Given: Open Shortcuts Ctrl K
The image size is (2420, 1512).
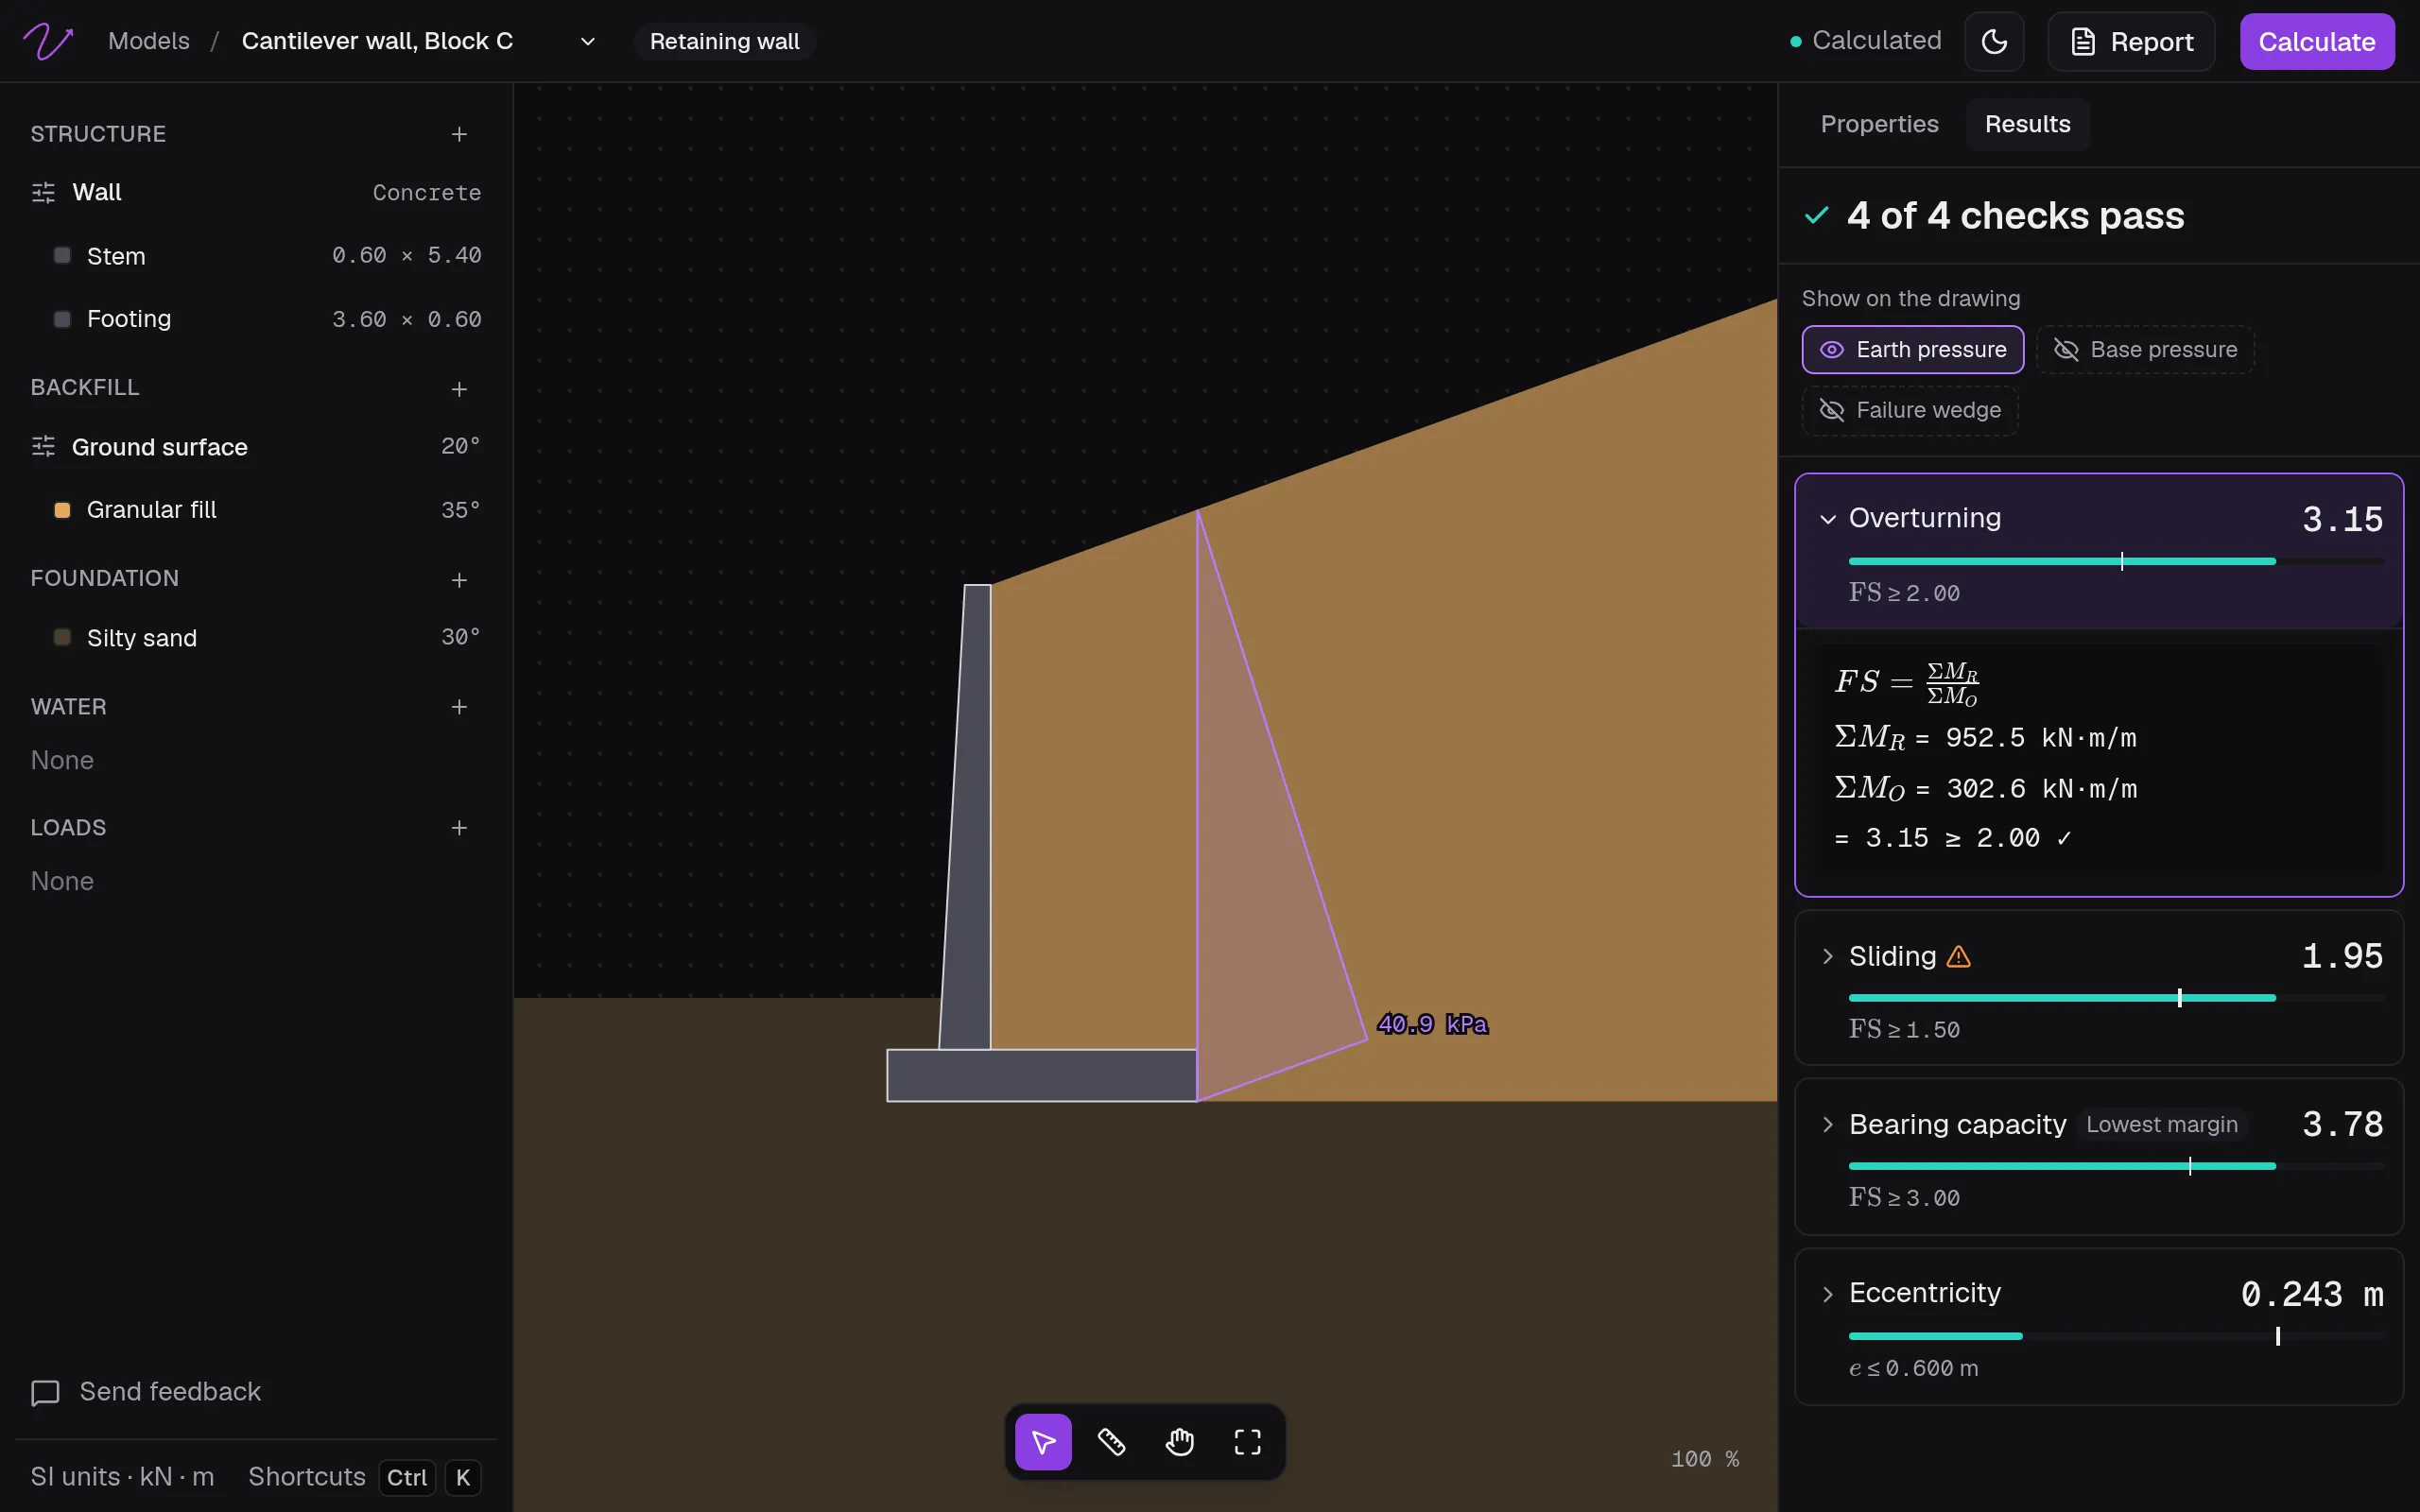Looking at the screenshot, I should [364, 1477].
